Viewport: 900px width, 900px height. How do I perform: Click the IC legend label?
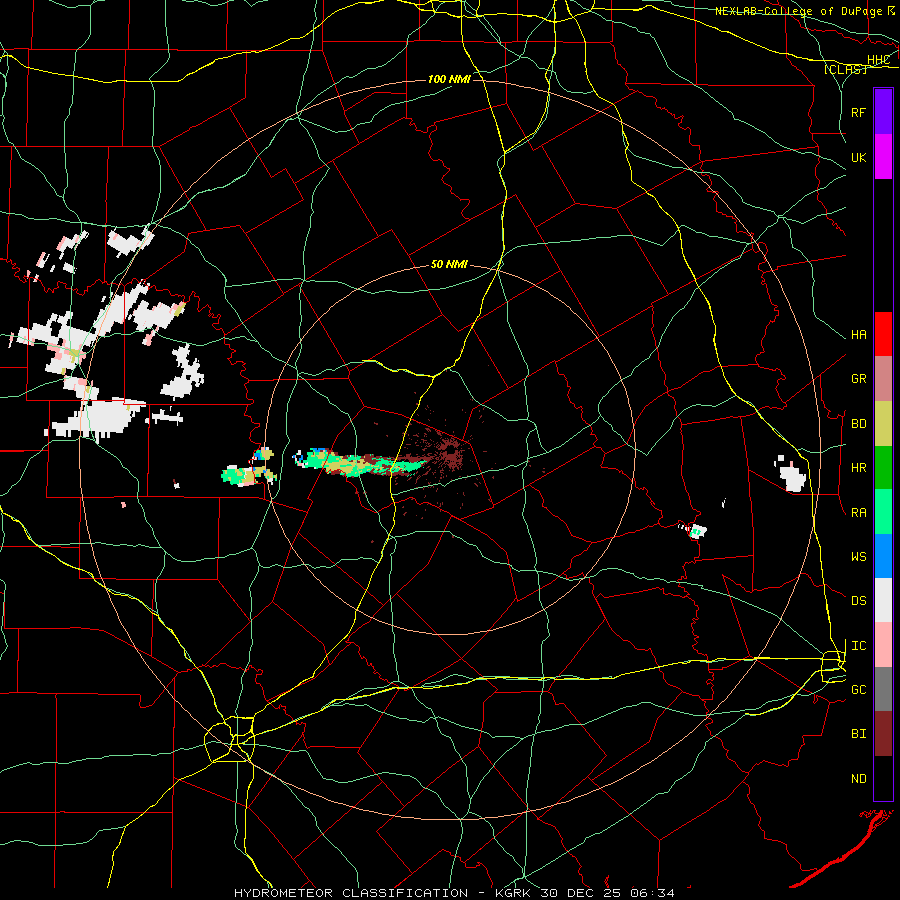click(x=858, y=646)
